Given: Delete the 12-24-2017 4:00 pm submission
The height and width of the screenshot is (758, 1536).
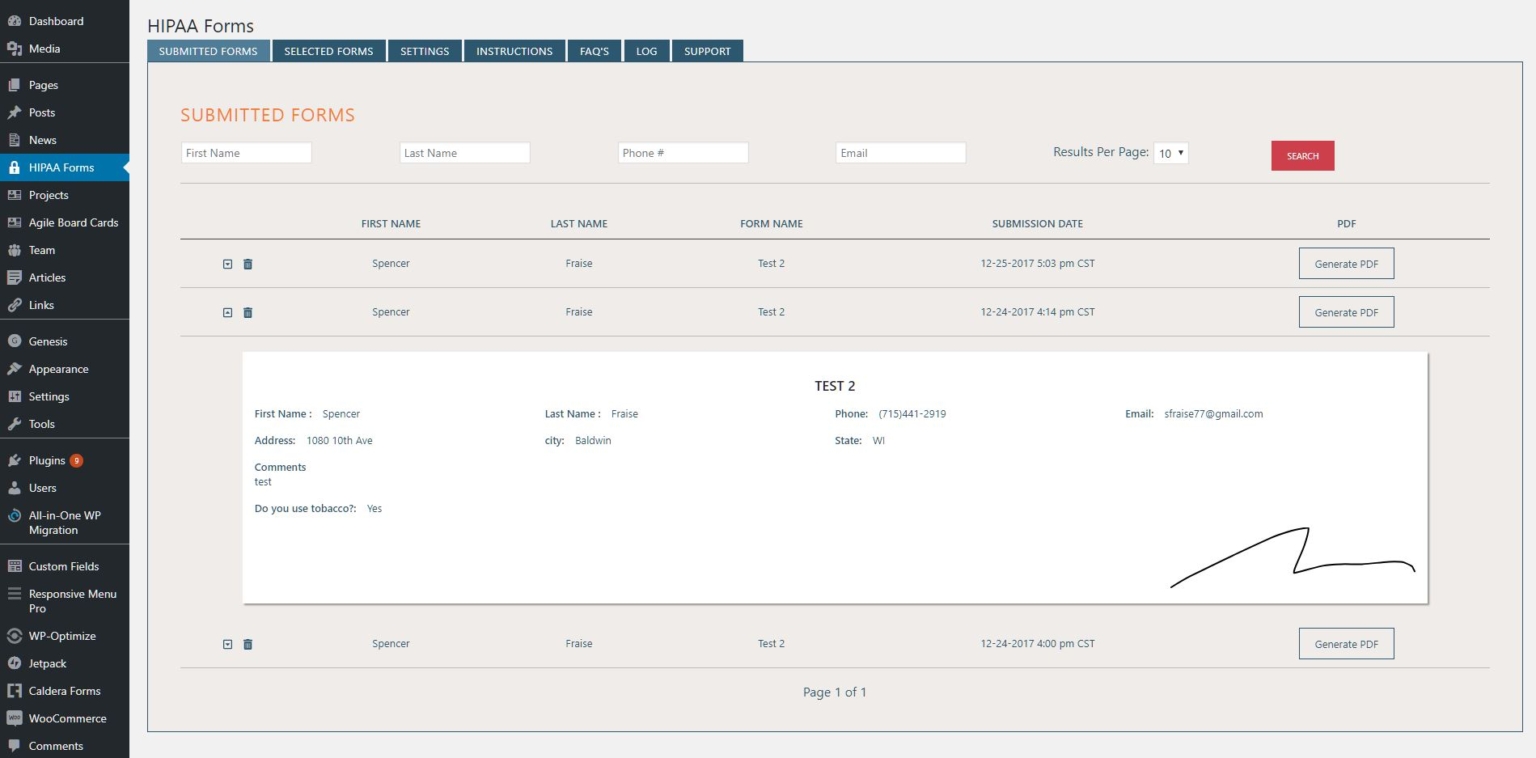Looking at the screenshot, I should [247, 644].
